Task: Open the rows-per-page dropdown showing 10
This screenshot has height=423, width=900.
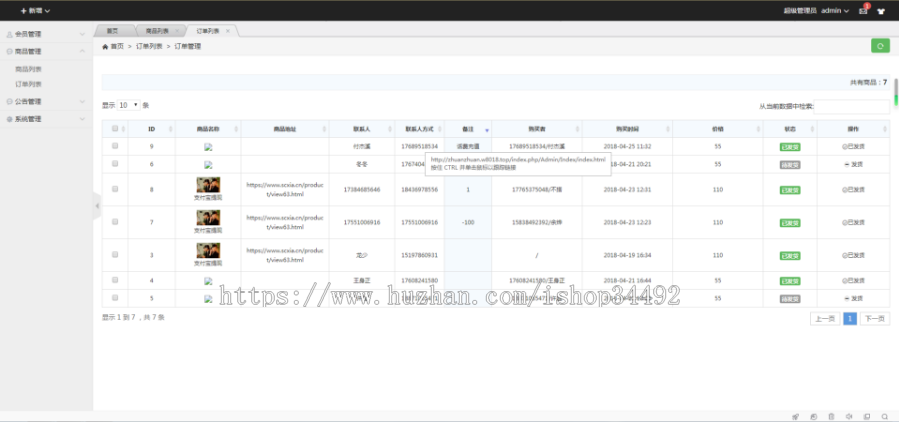Action: [x=129, y=105]
